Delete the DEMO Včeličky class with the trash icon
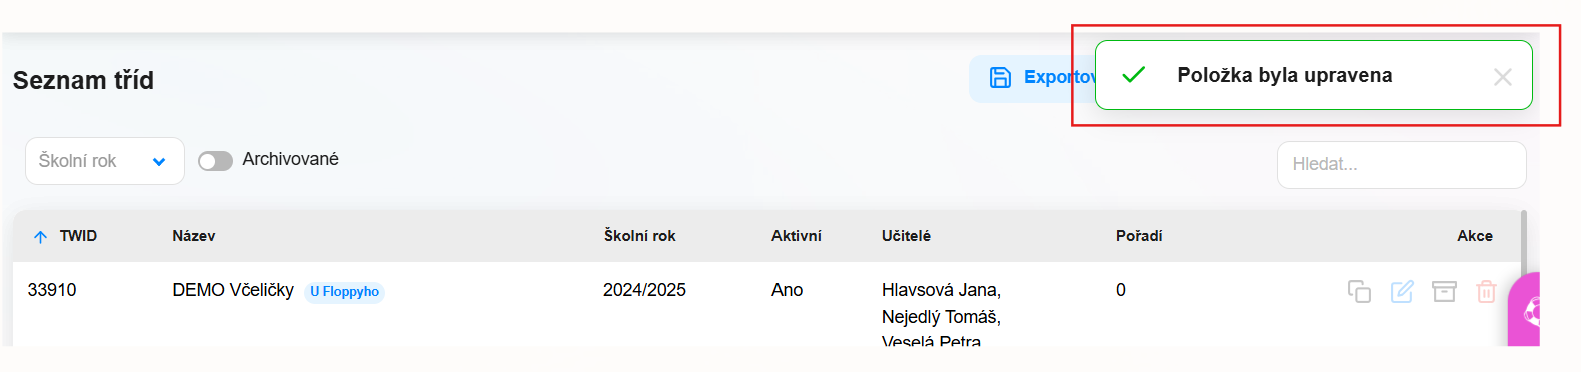 point(1486,291)
